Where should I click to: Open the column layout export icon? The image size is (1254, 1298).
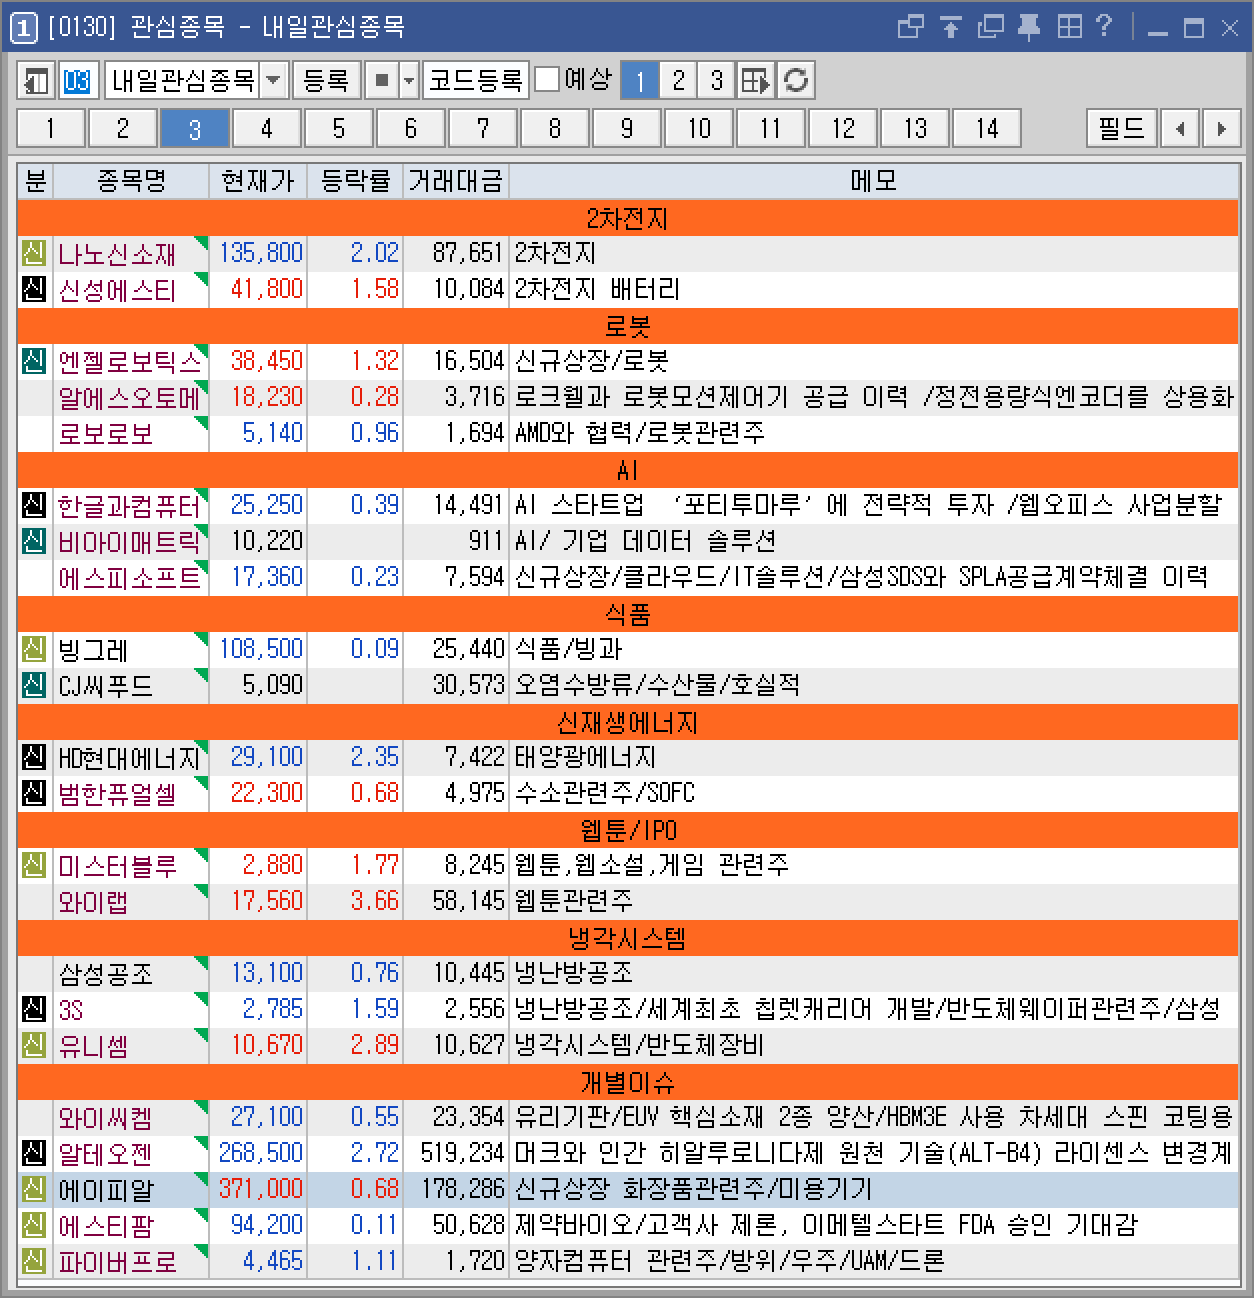coord(756,80)
